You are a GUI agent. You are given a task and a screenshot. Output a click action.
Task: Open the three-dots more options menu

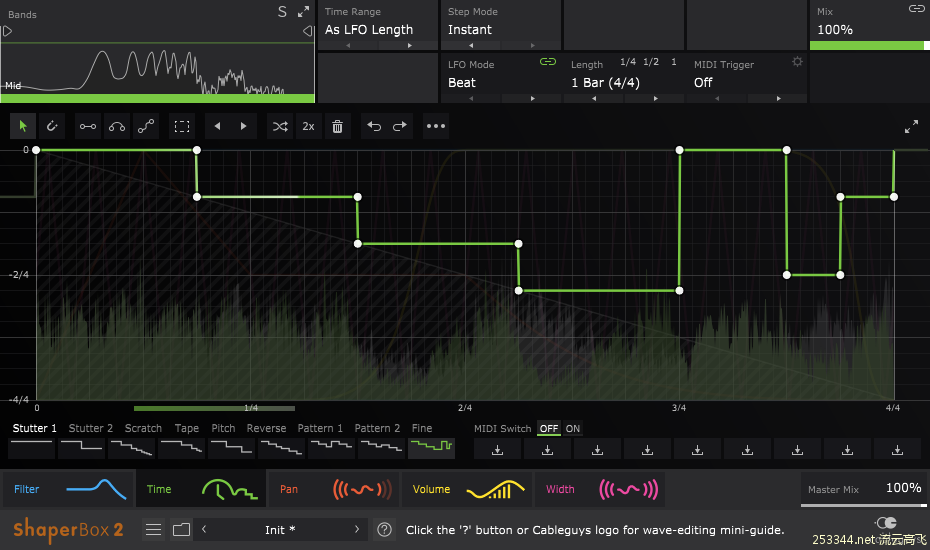pyautogui.click(x=436, y=126)
